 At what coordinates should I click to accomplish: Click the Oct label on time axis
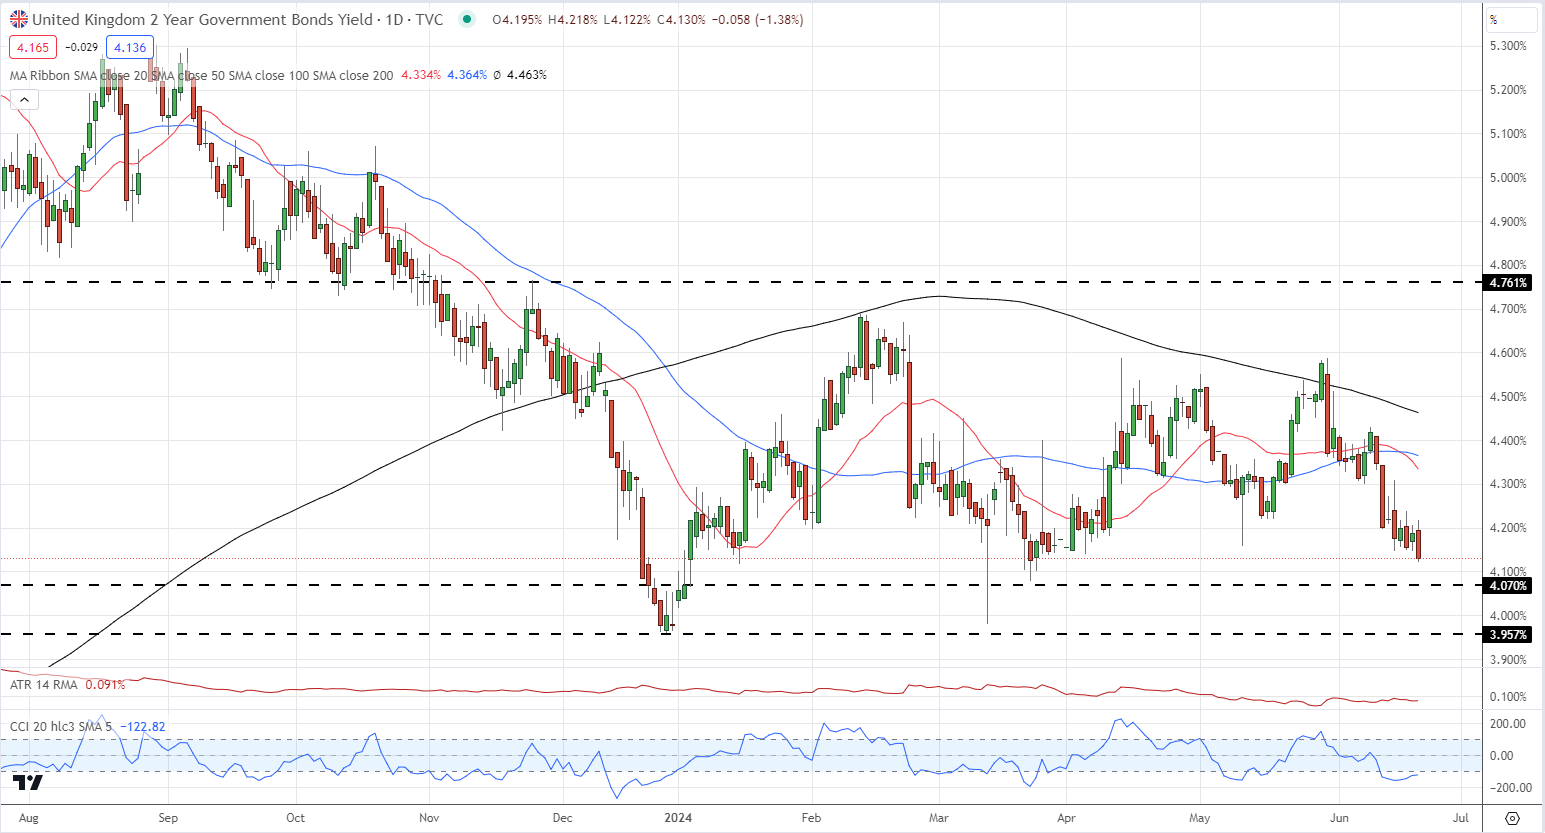point(295,818)
